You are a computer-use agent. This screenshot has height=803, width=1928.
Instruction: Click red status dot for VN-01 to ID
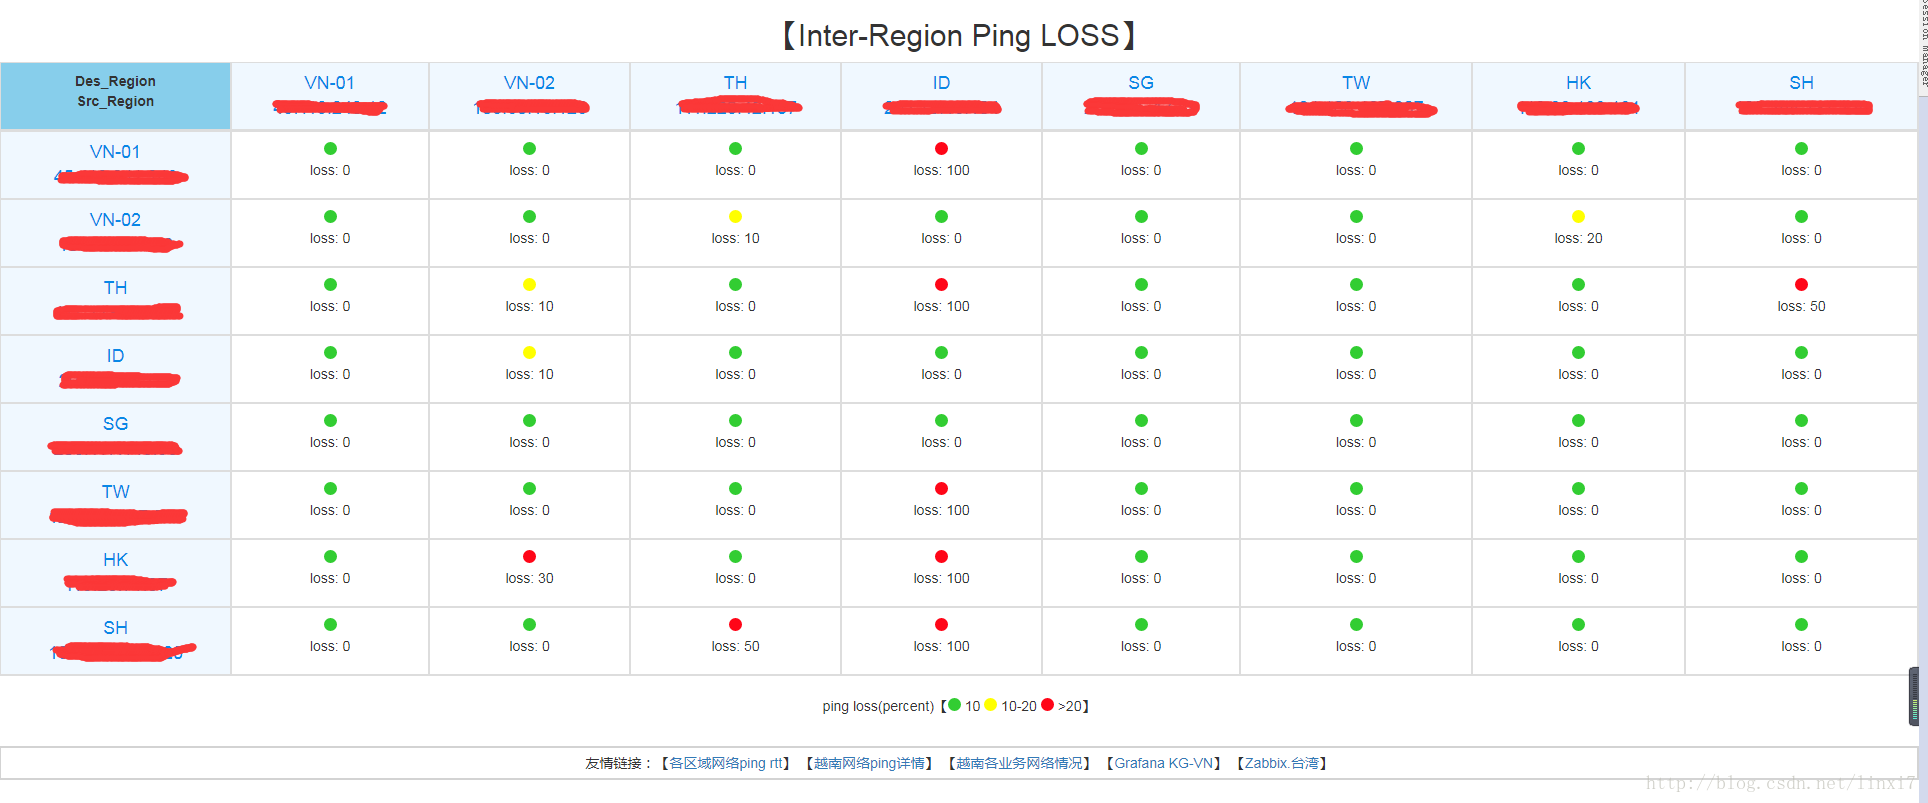coord(941,149)
